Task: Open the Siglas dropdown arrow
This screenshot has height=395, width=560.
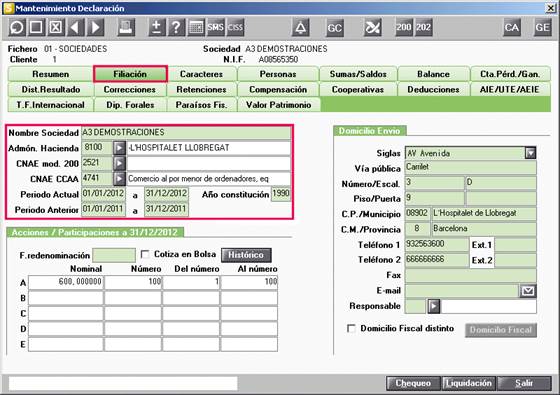Action: tap(530, 153)
